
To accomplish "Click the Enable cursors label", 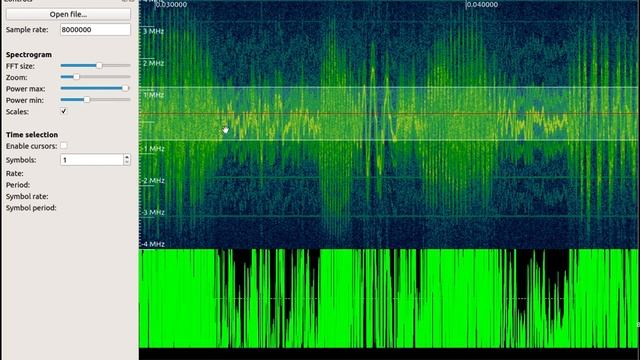I will point(31,146).
